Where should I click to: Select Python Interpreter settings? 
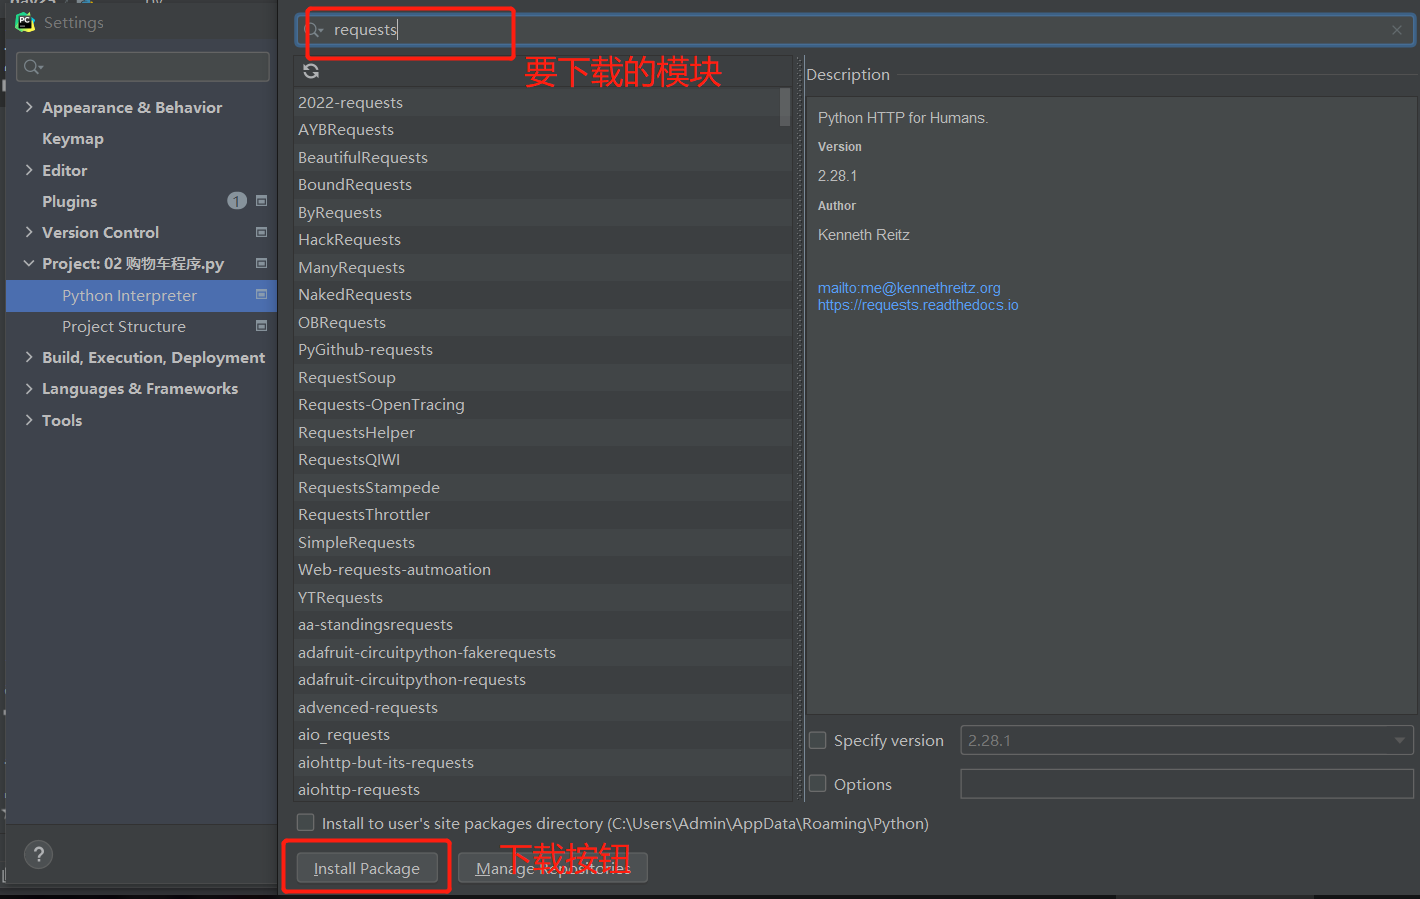click(x=141, y=295)
